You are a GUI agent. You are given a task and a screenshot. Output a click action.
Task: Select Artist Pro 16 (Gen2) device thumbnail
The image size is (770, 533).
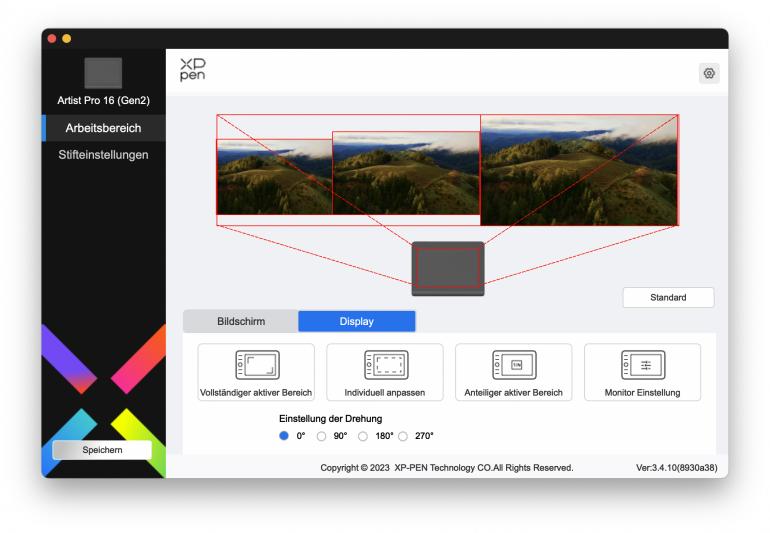tap(103, 73)
